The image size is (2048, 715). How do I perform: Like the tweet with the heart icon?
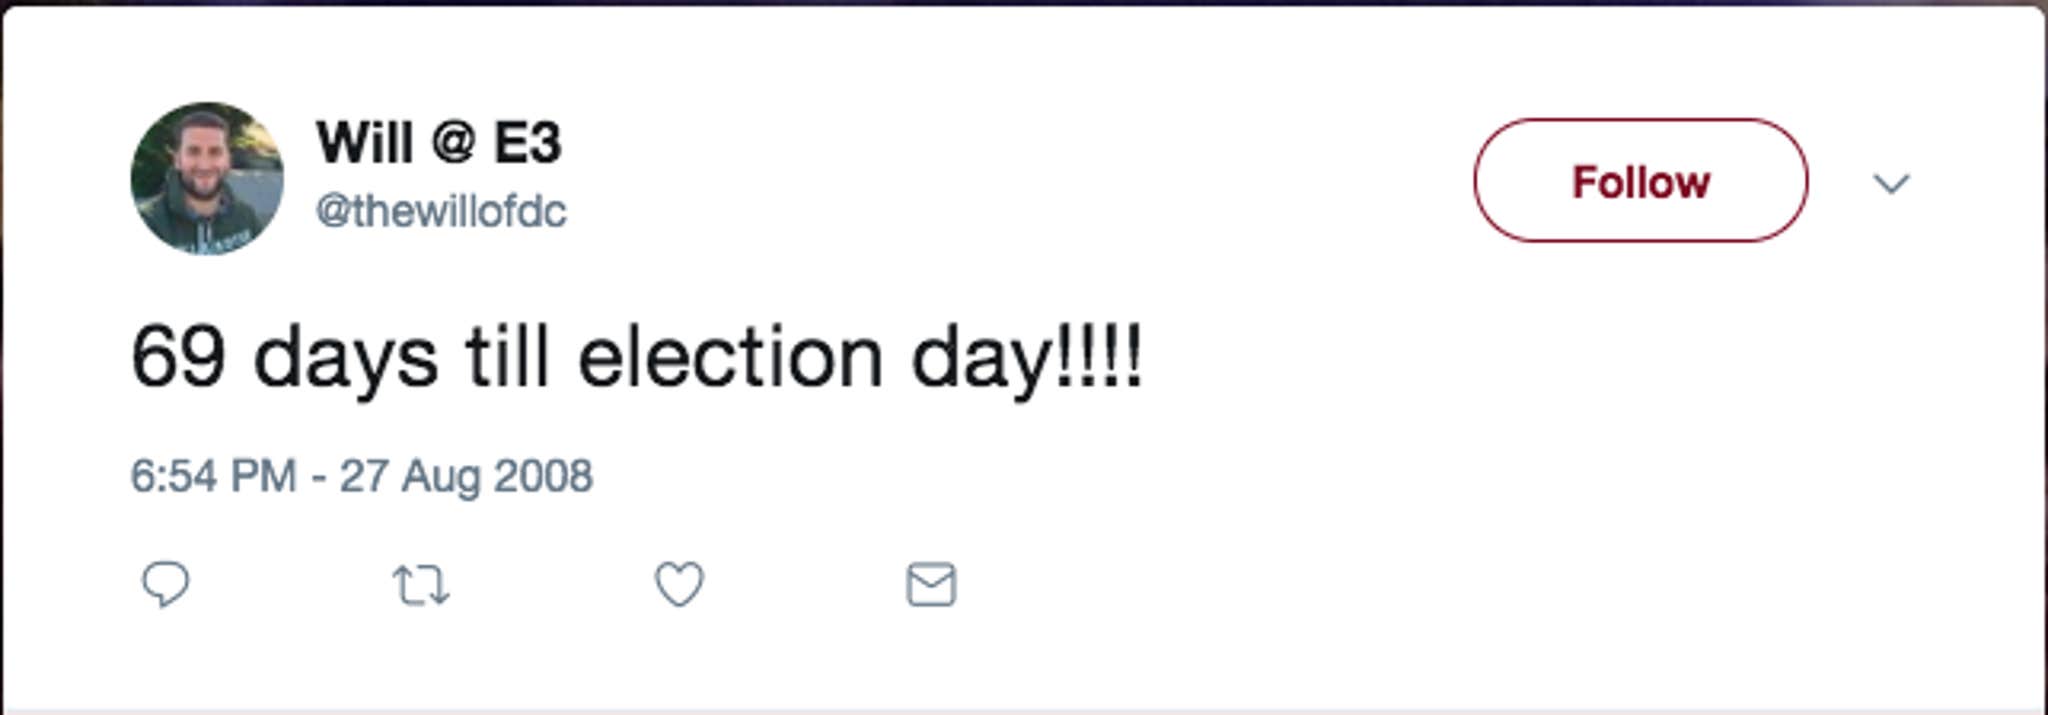679,584
